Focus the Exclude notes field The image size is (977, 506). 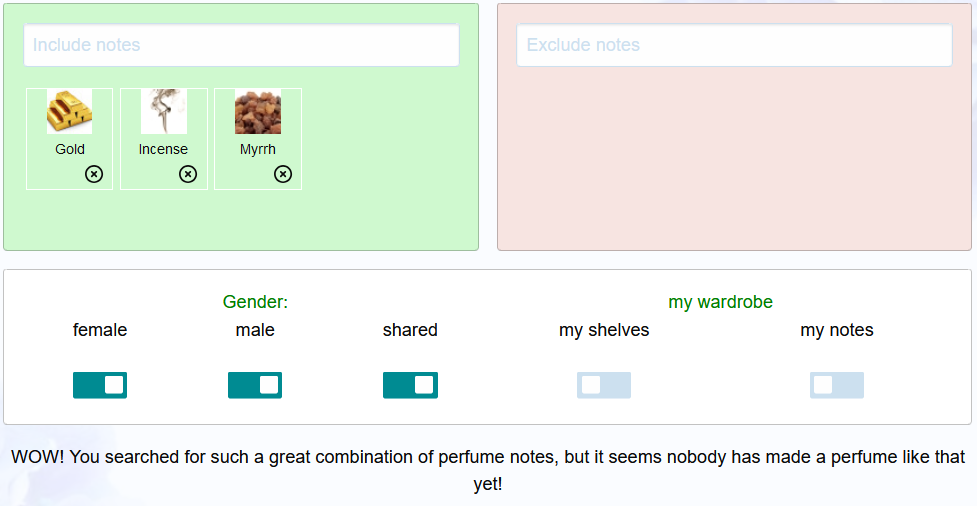click(x=734, y=45)
